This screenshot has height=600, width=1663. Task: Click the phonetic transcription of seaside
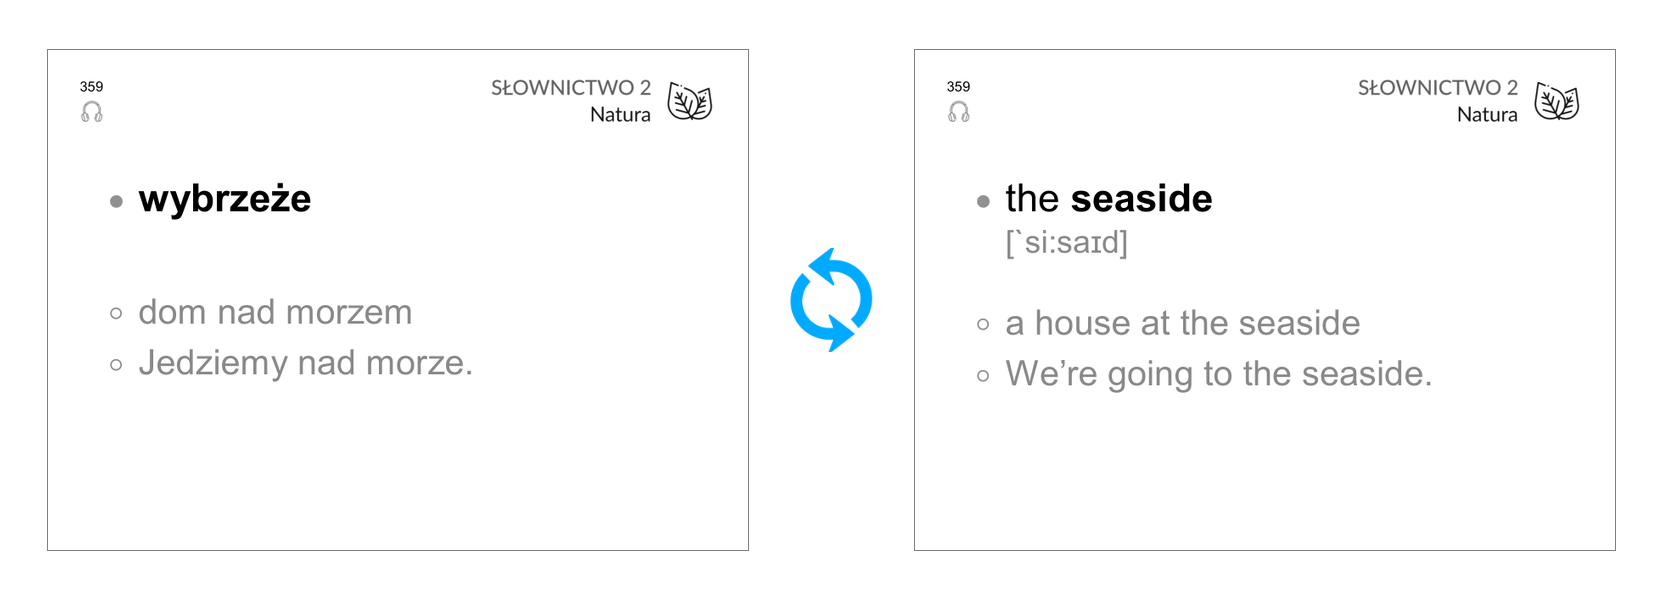coord(1067,242)
